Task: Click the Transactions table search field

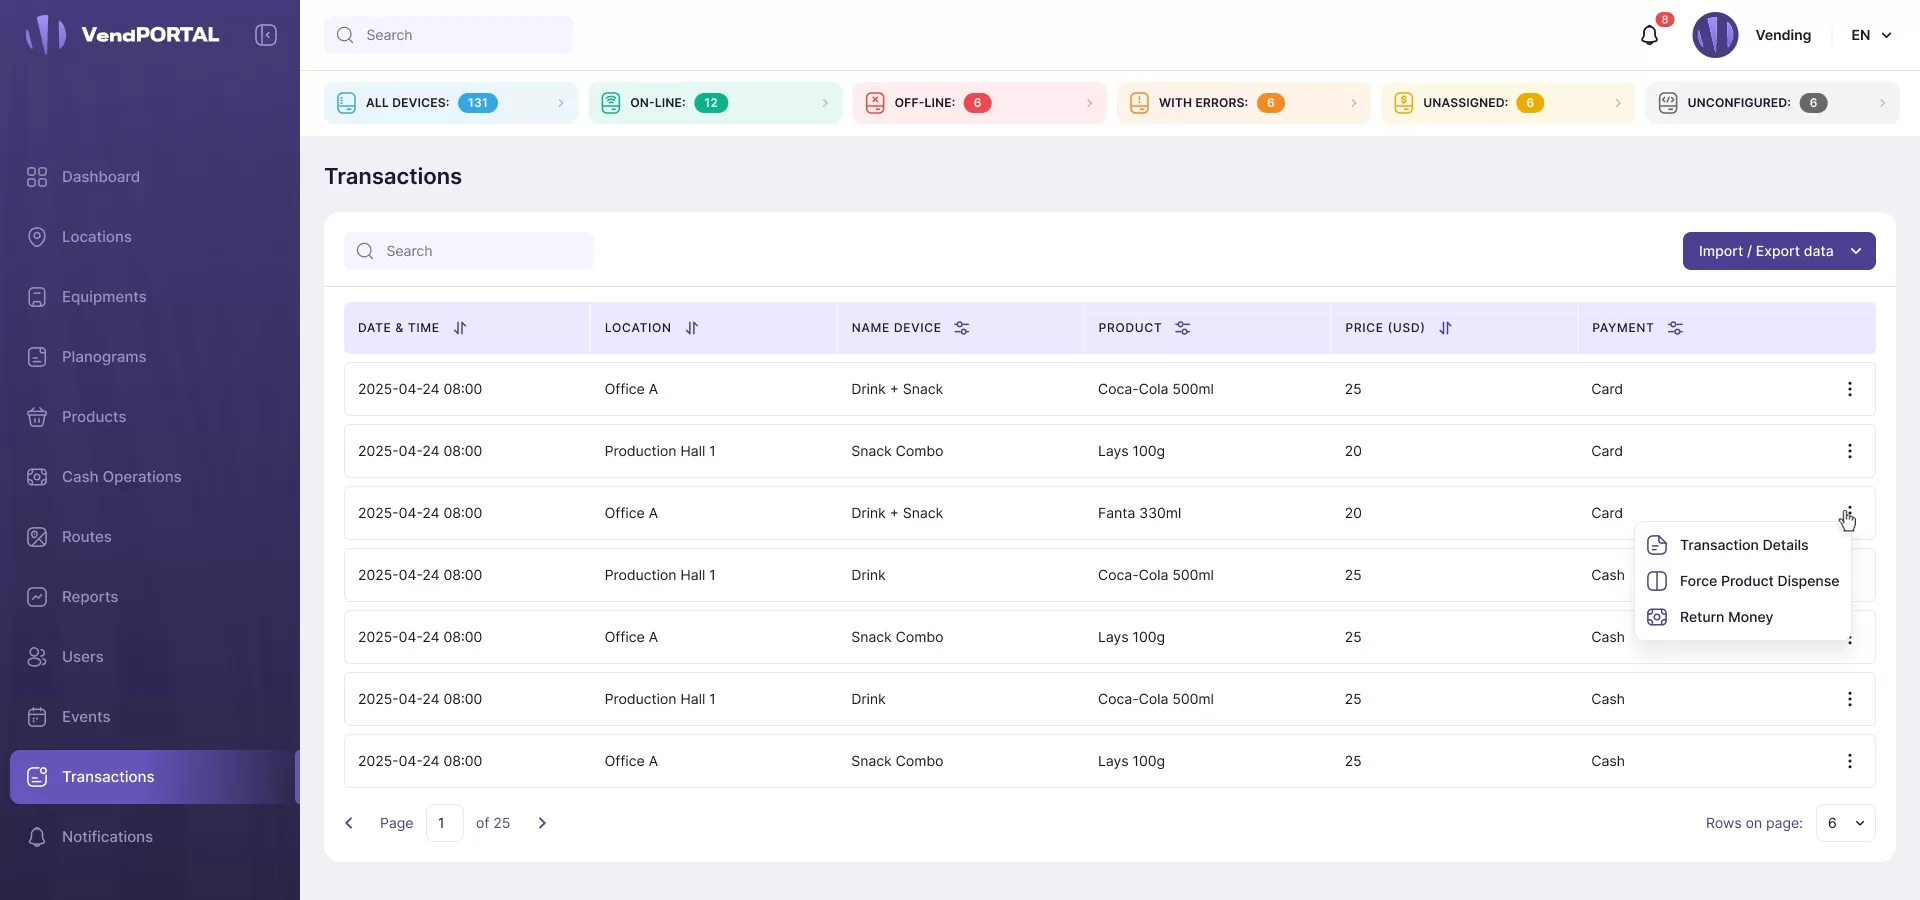Action: point(470,251)
